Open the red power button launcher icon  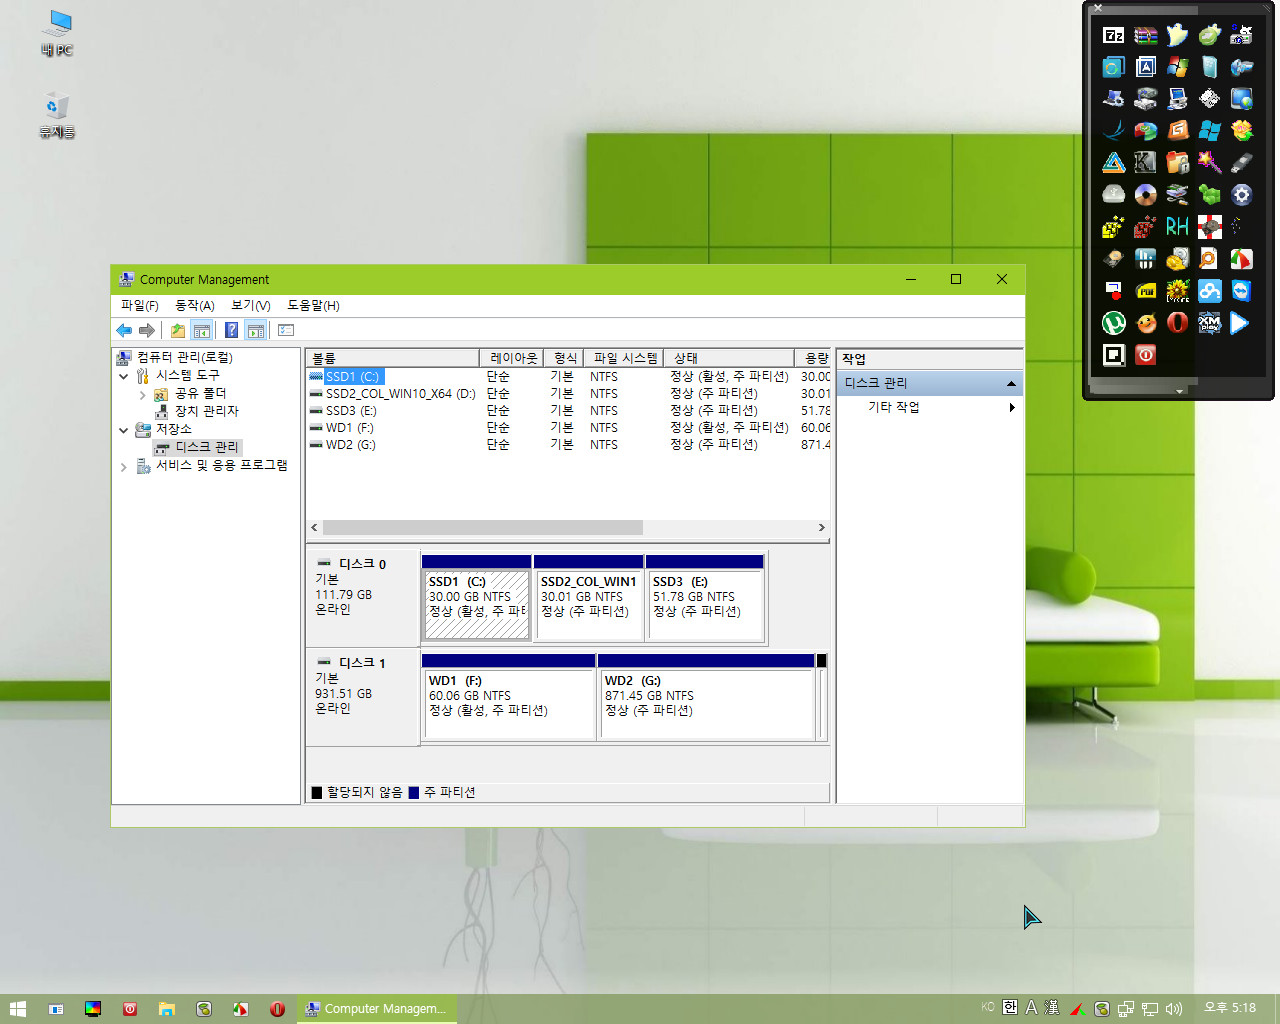pyautogui.click(x=1146, y=355)
